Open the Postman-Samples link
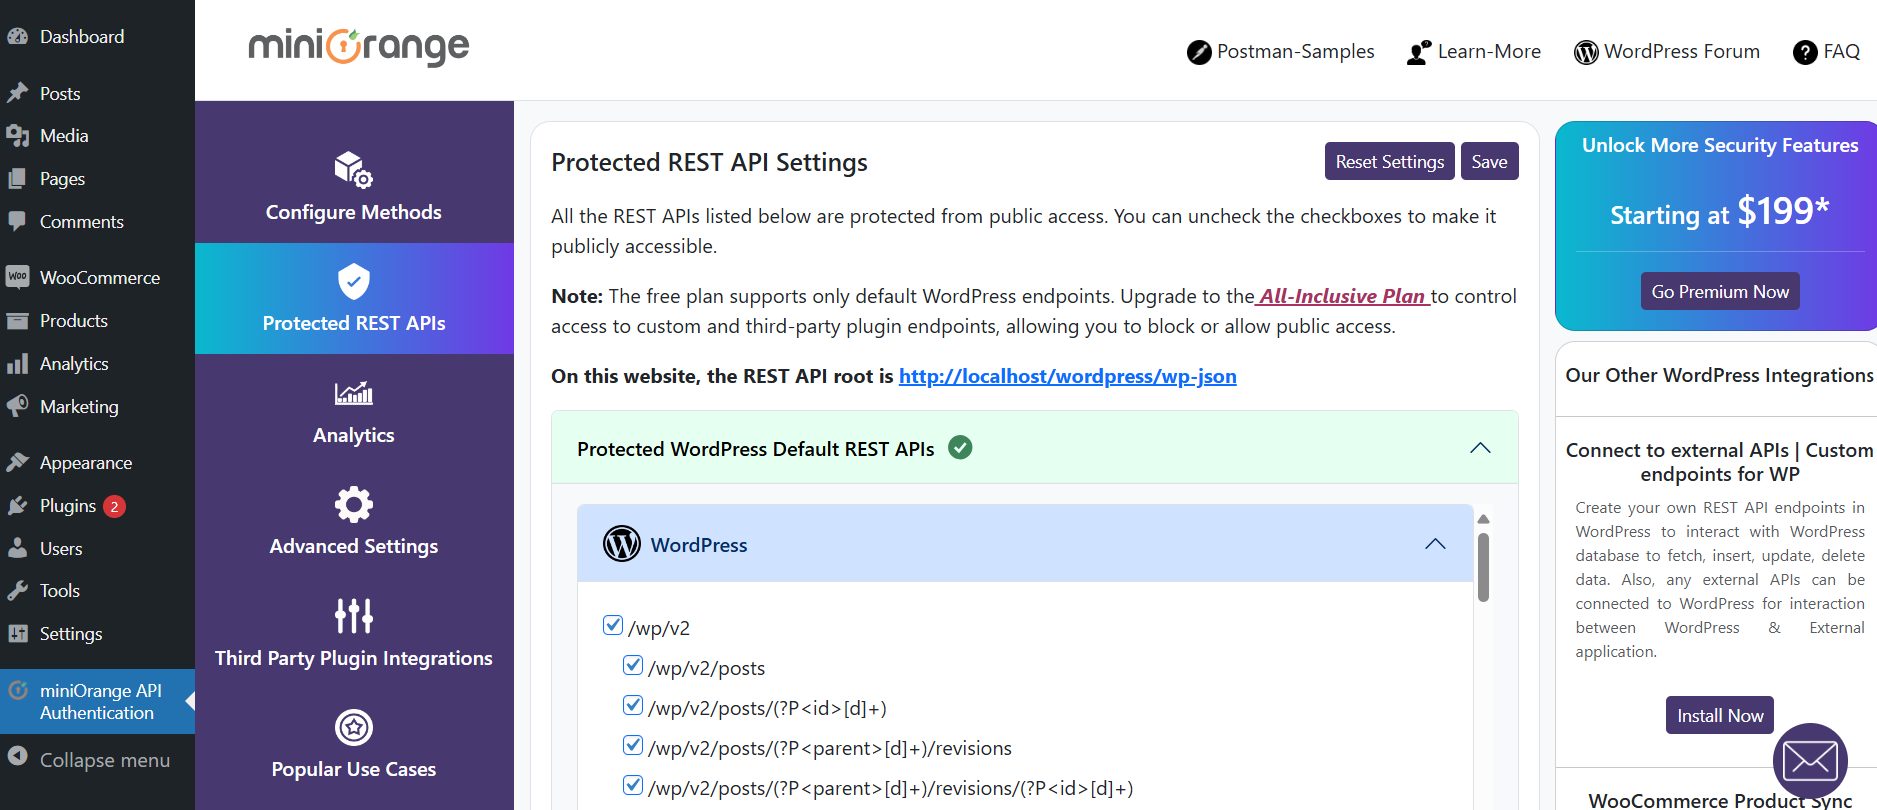The width and height of the screenshot is (1877, 810). point(1281,52)
